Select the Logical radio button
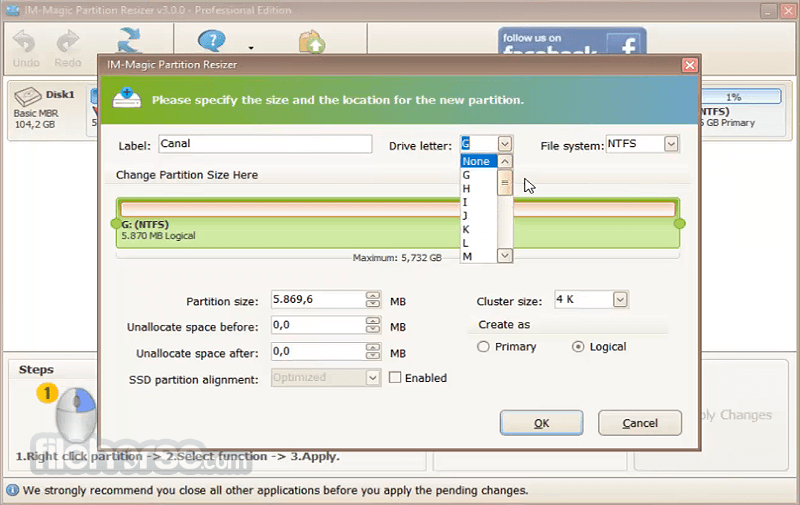Screen dimensions: 800x505 [578, 347]
